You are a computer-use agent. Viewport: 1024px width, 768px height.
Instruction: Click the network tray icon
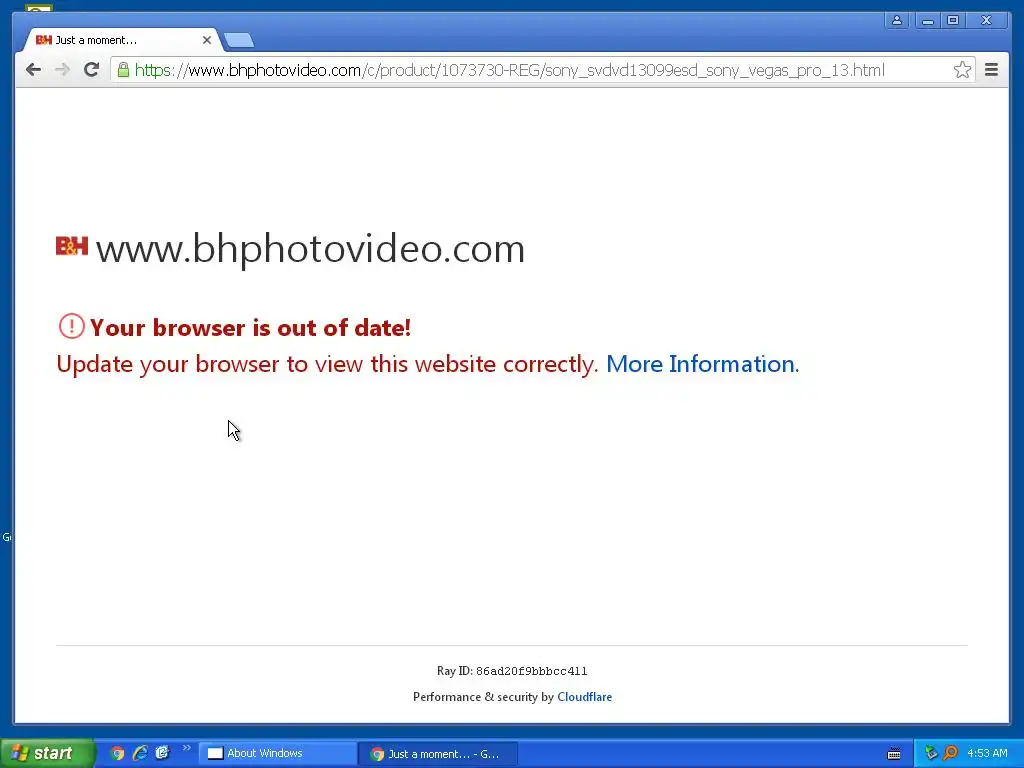[931, 753]
